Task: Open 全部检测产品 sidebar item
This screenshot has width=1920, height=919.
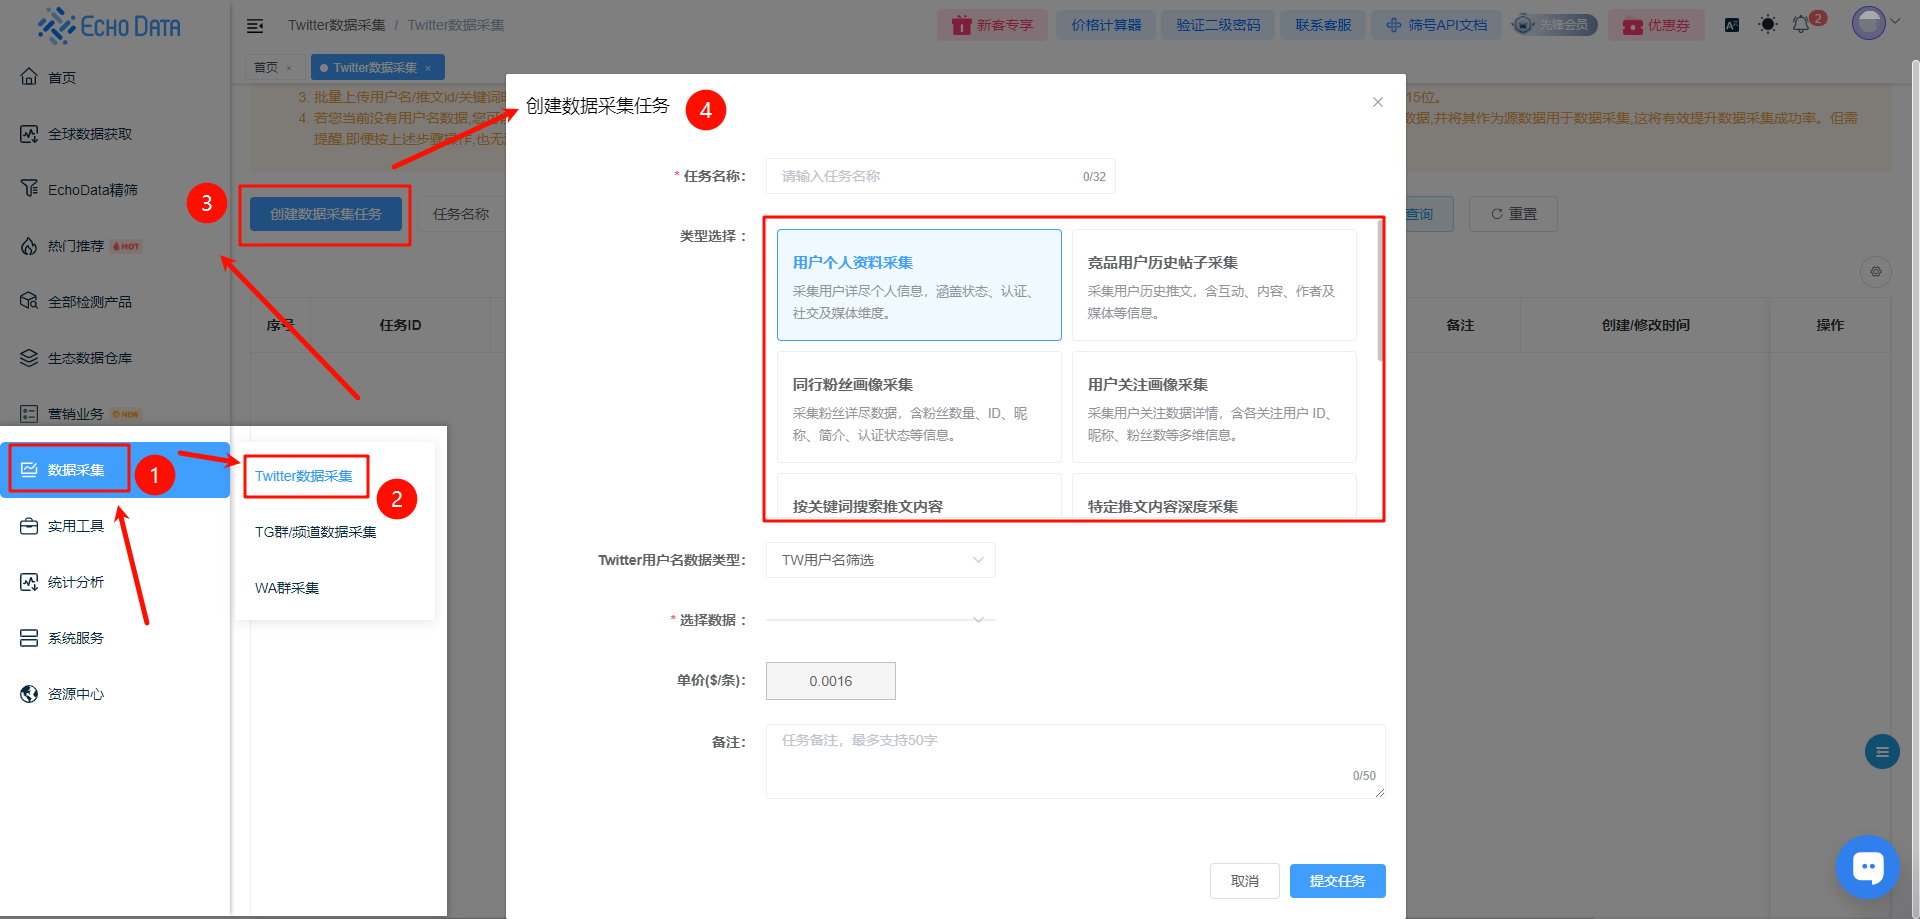Action: 90,301
